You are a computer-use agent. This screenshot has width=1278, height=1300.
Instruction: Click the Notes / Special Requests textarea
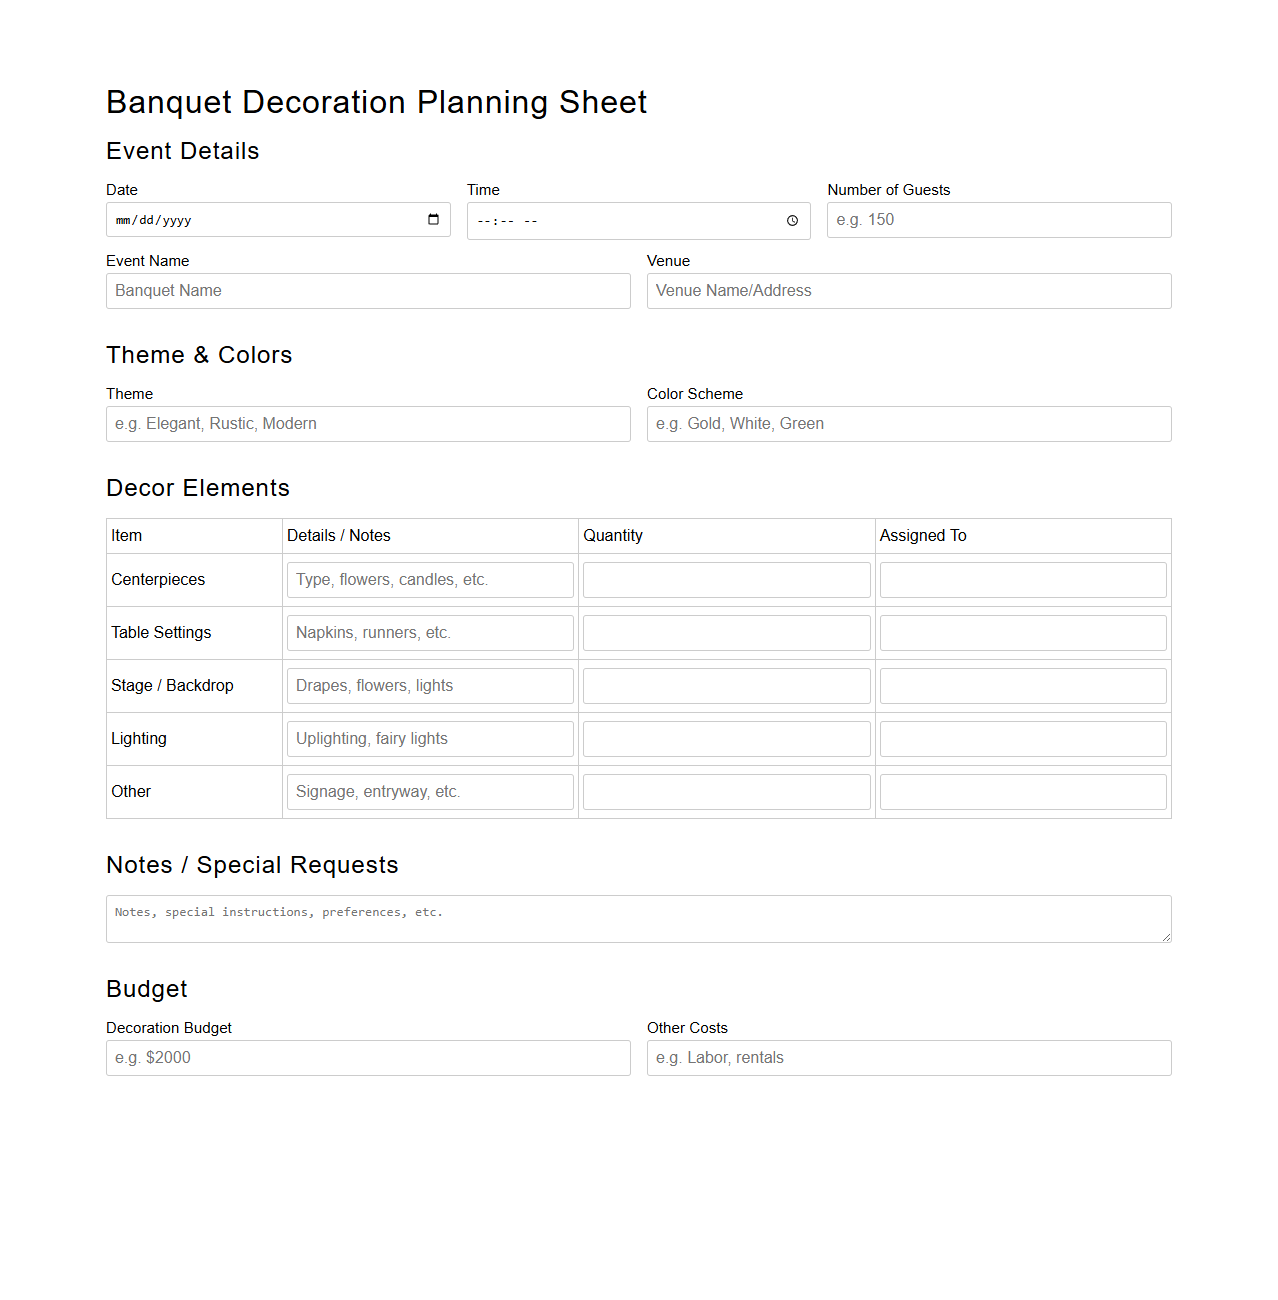pyautogui.click(x=638, y=917)
